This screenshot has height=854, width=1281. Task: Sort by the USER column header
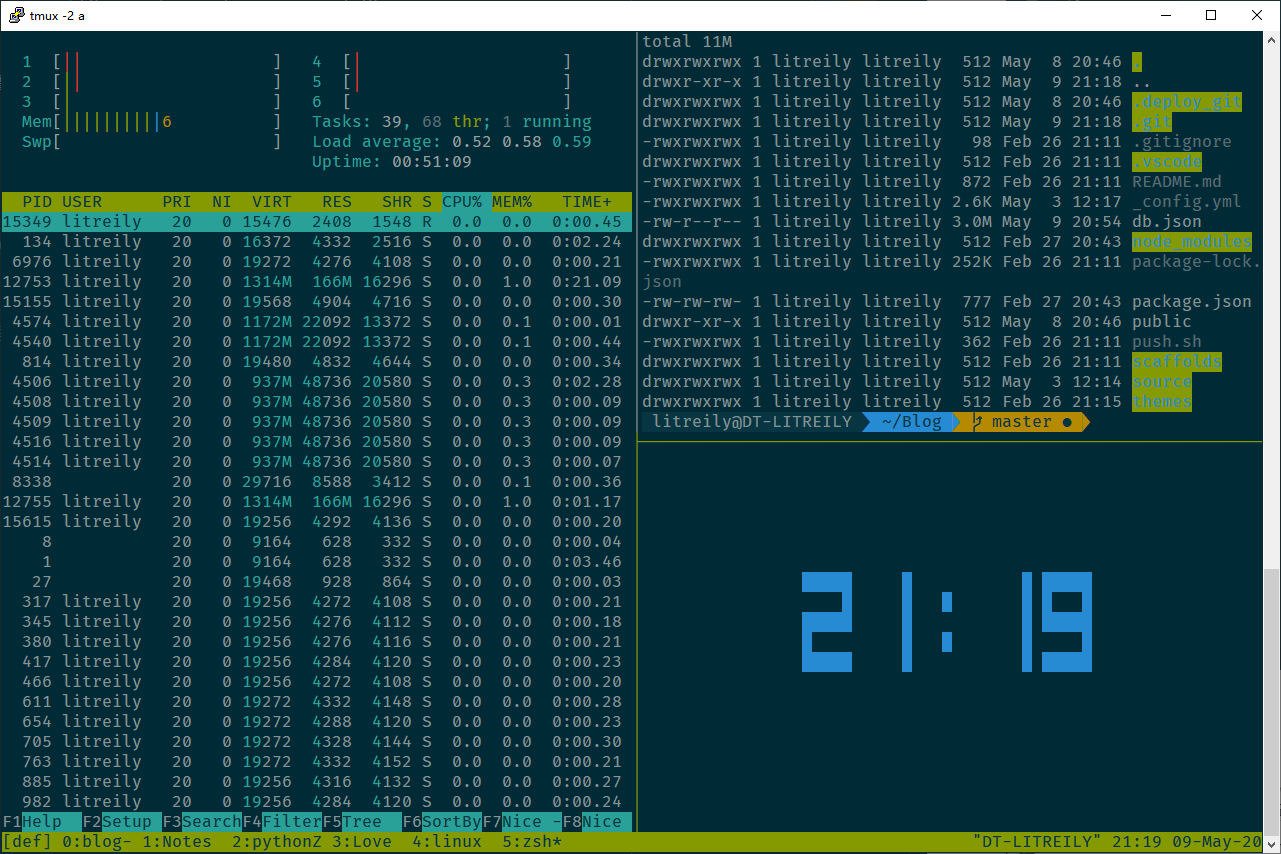pyautogui.click(x=82, y=202)
